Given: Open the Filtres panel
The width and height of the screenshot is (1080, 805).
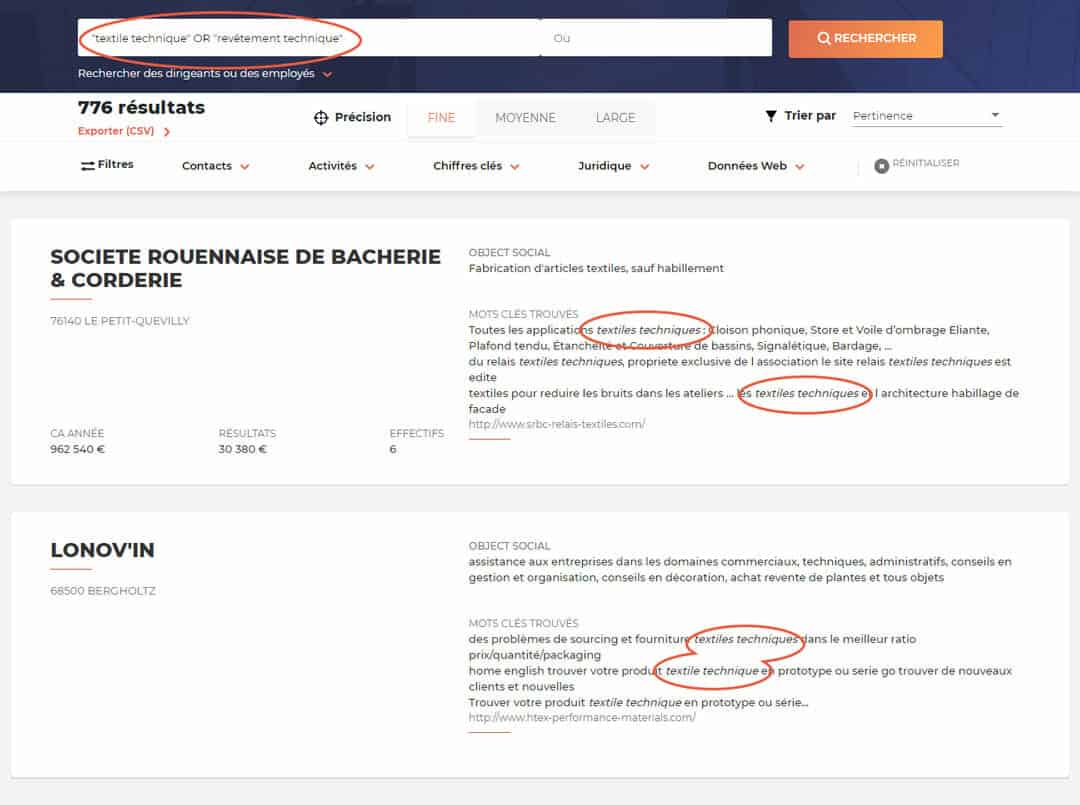Looking at the screenshot, I should point(107,165).
